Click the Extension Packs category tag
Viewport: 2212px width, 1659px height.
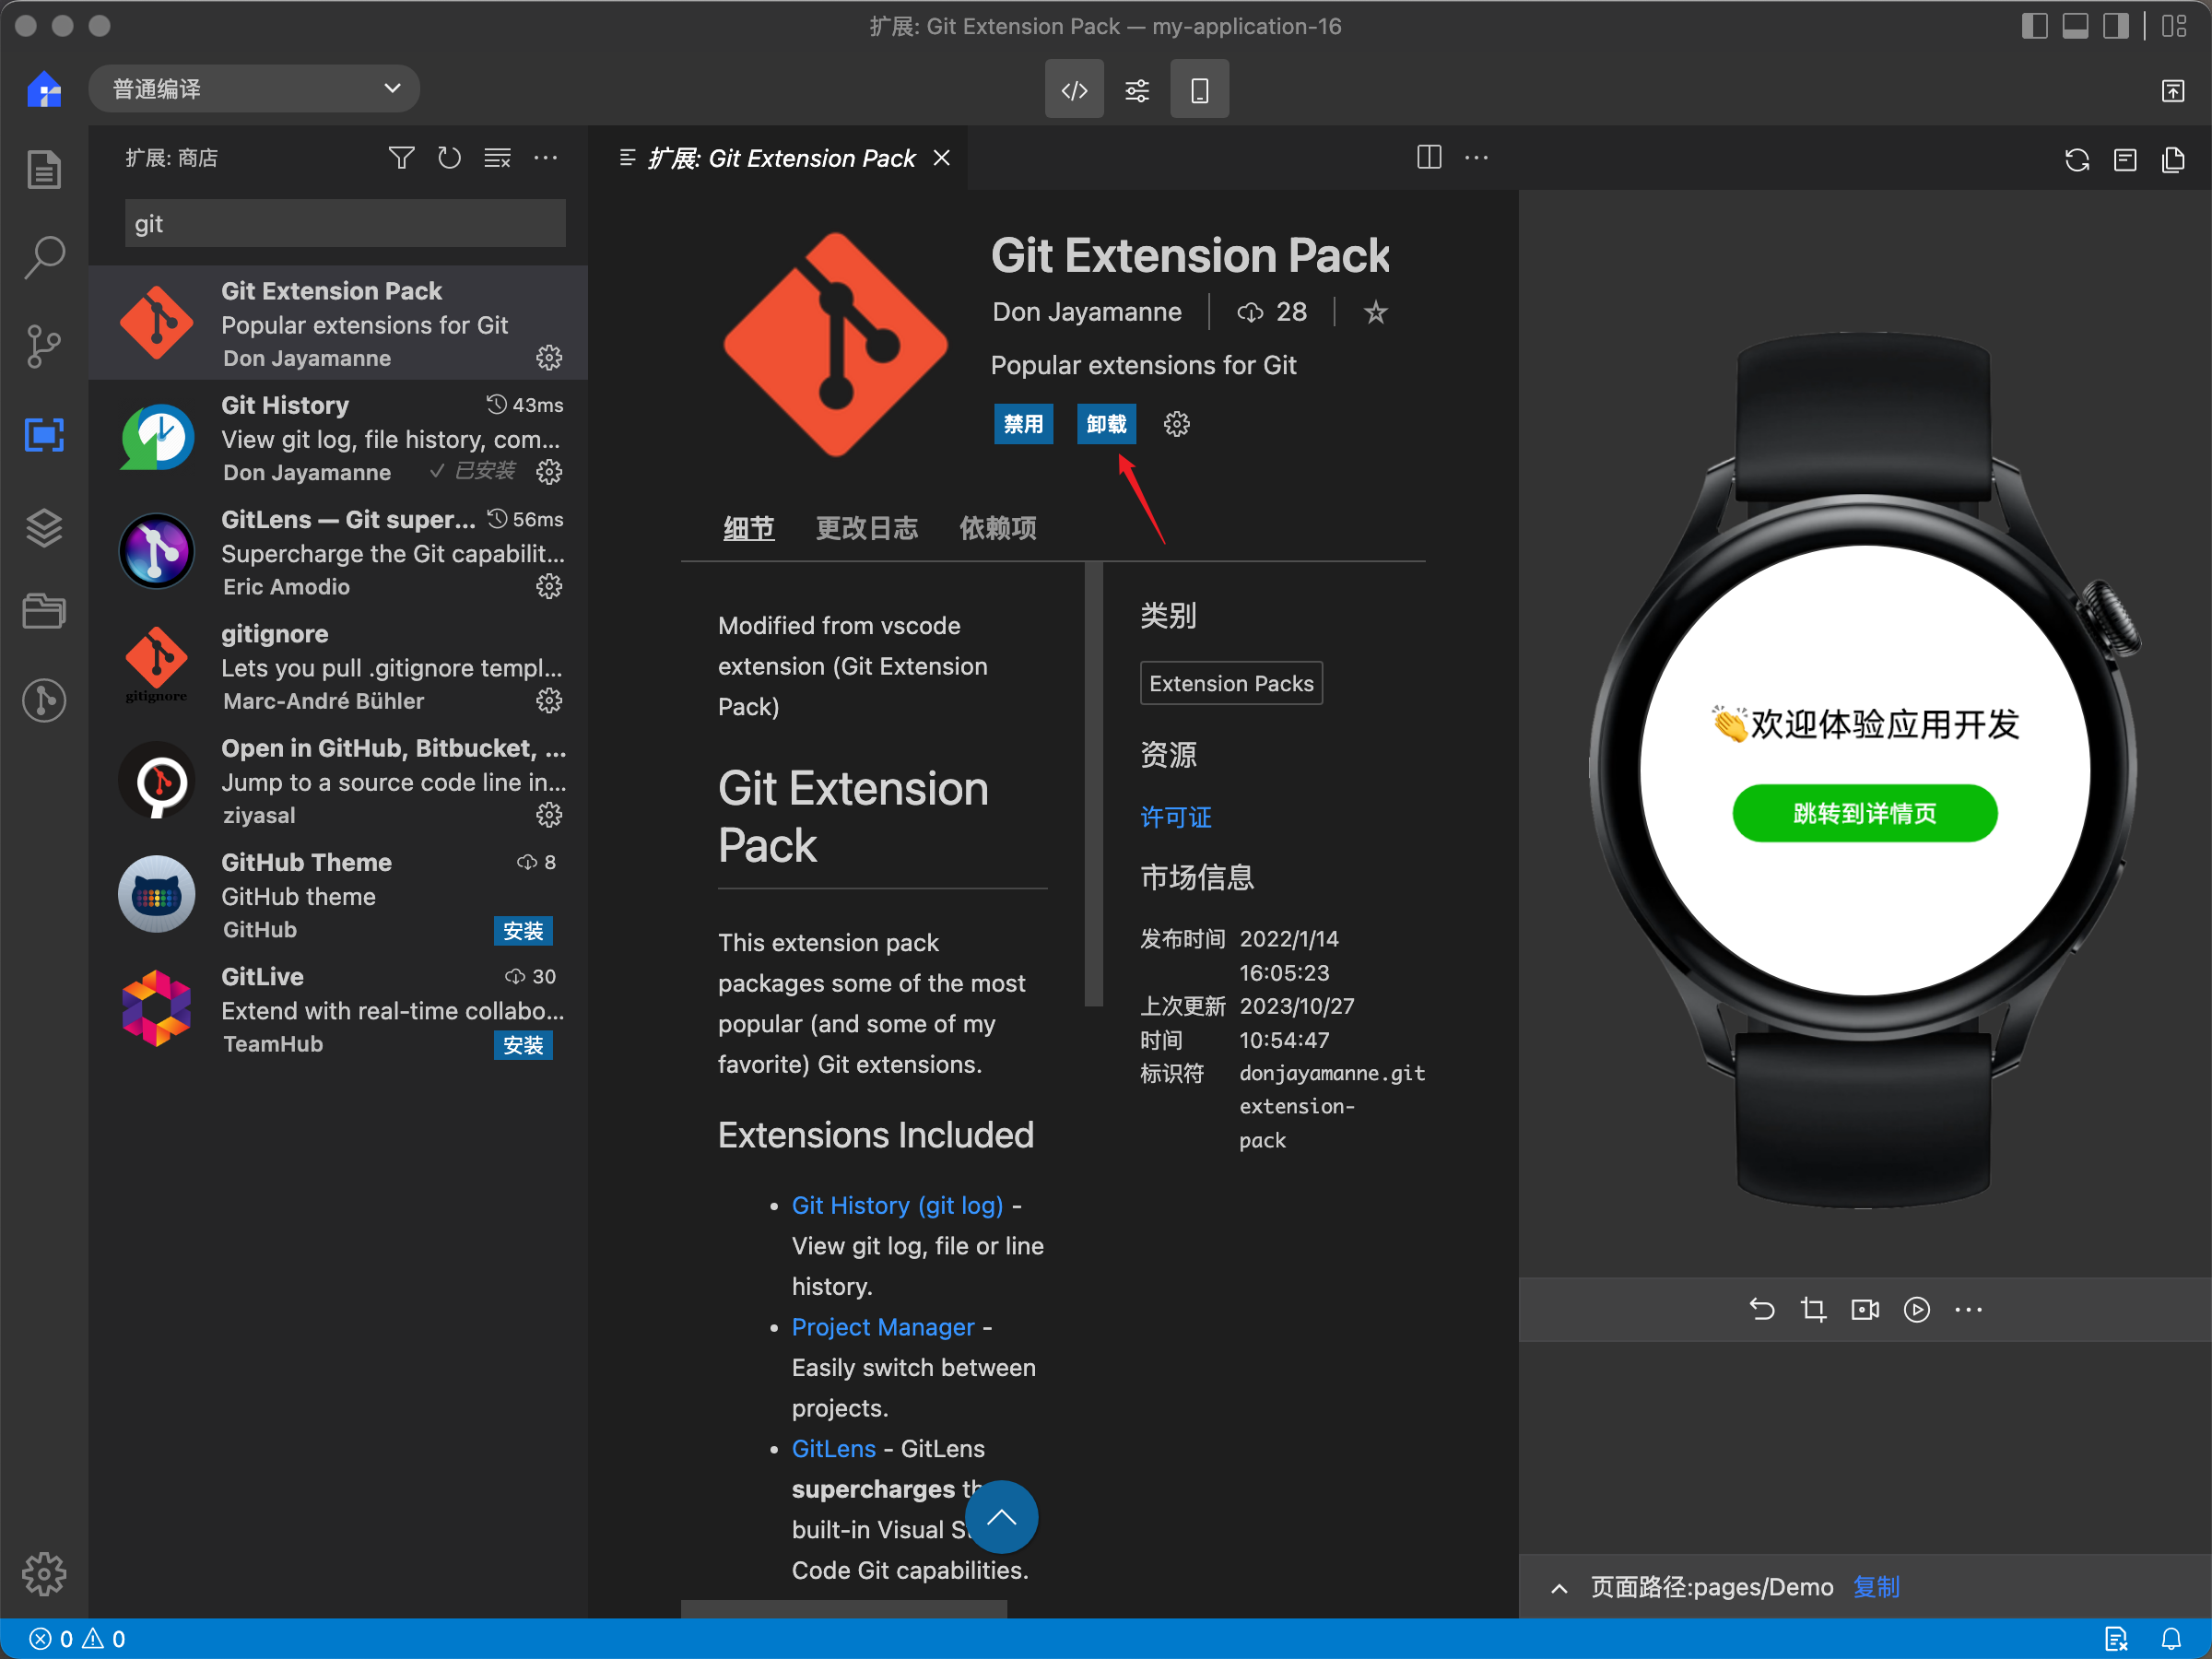click(1231, 683)
